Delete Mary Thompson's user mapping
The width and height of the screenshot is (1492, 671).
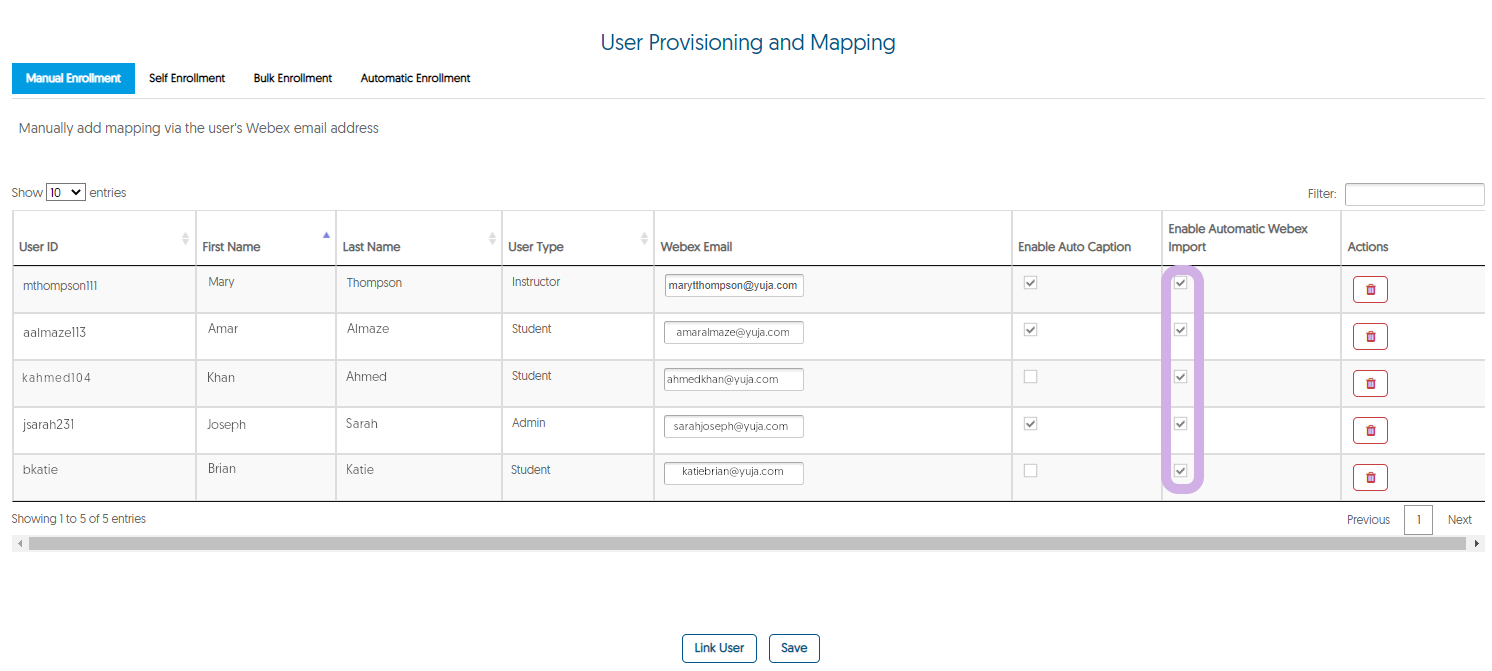point(1369,290)
